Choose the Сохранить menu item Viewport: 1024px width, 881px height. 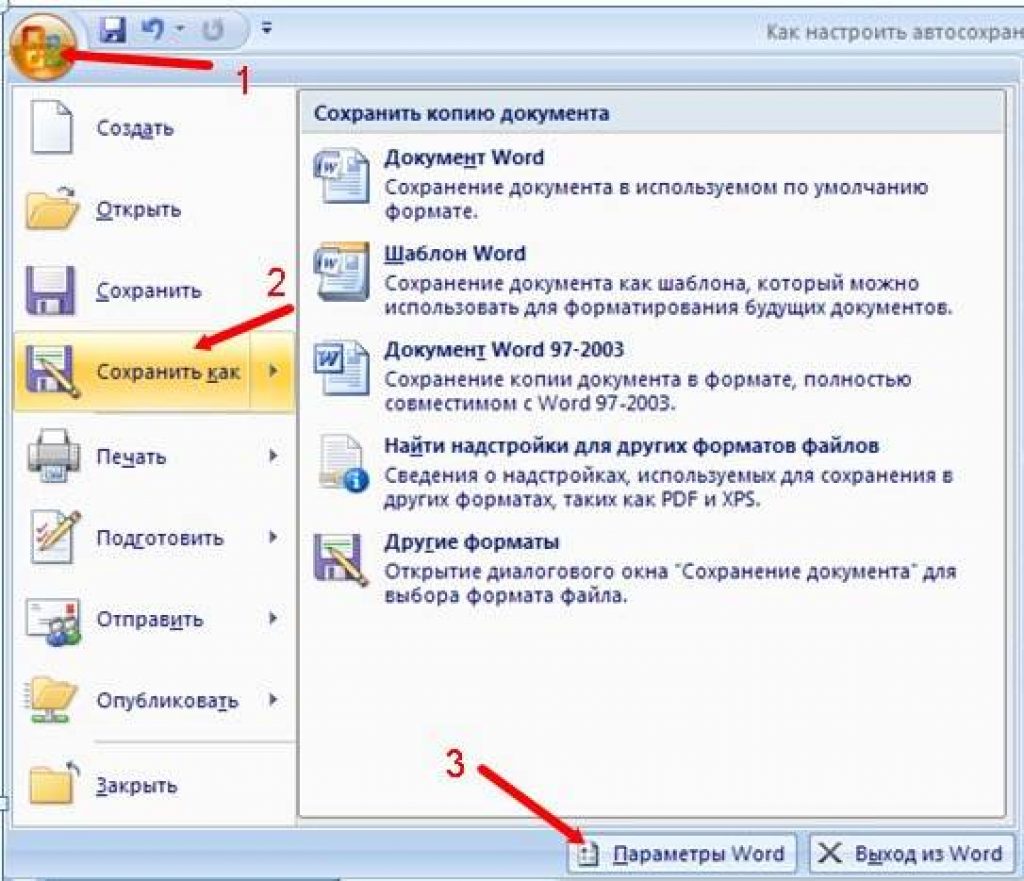coord(153,291)
